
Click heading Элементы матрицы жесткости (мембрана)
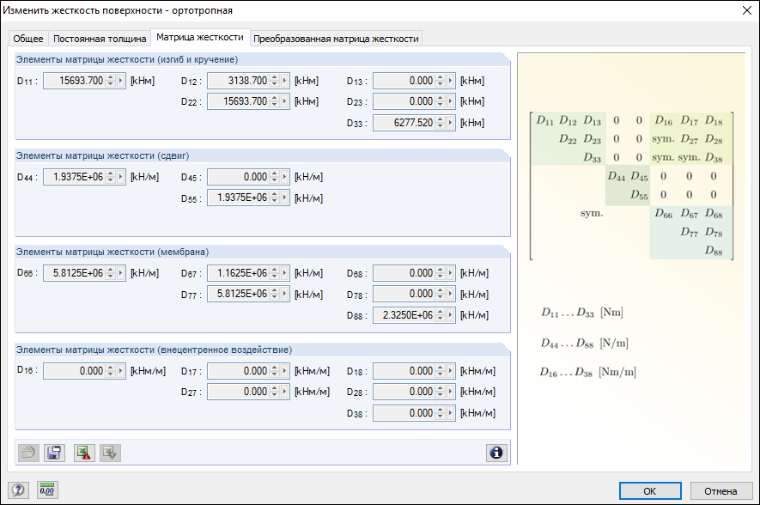pyautogui.click(x=112, y=252)
